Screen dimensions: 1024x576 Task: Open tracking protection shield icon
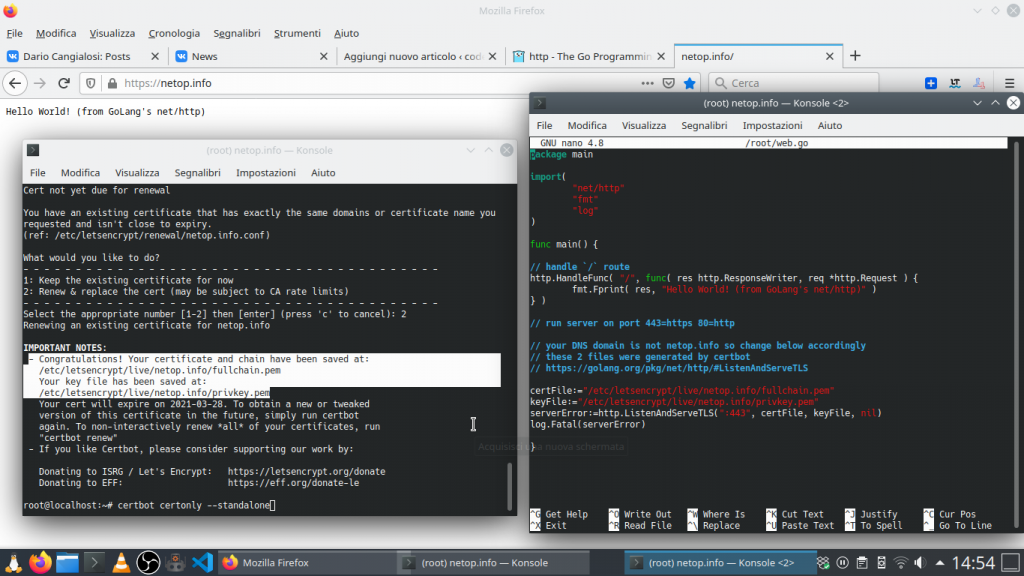pyautogui.click(x=91, y=83)
